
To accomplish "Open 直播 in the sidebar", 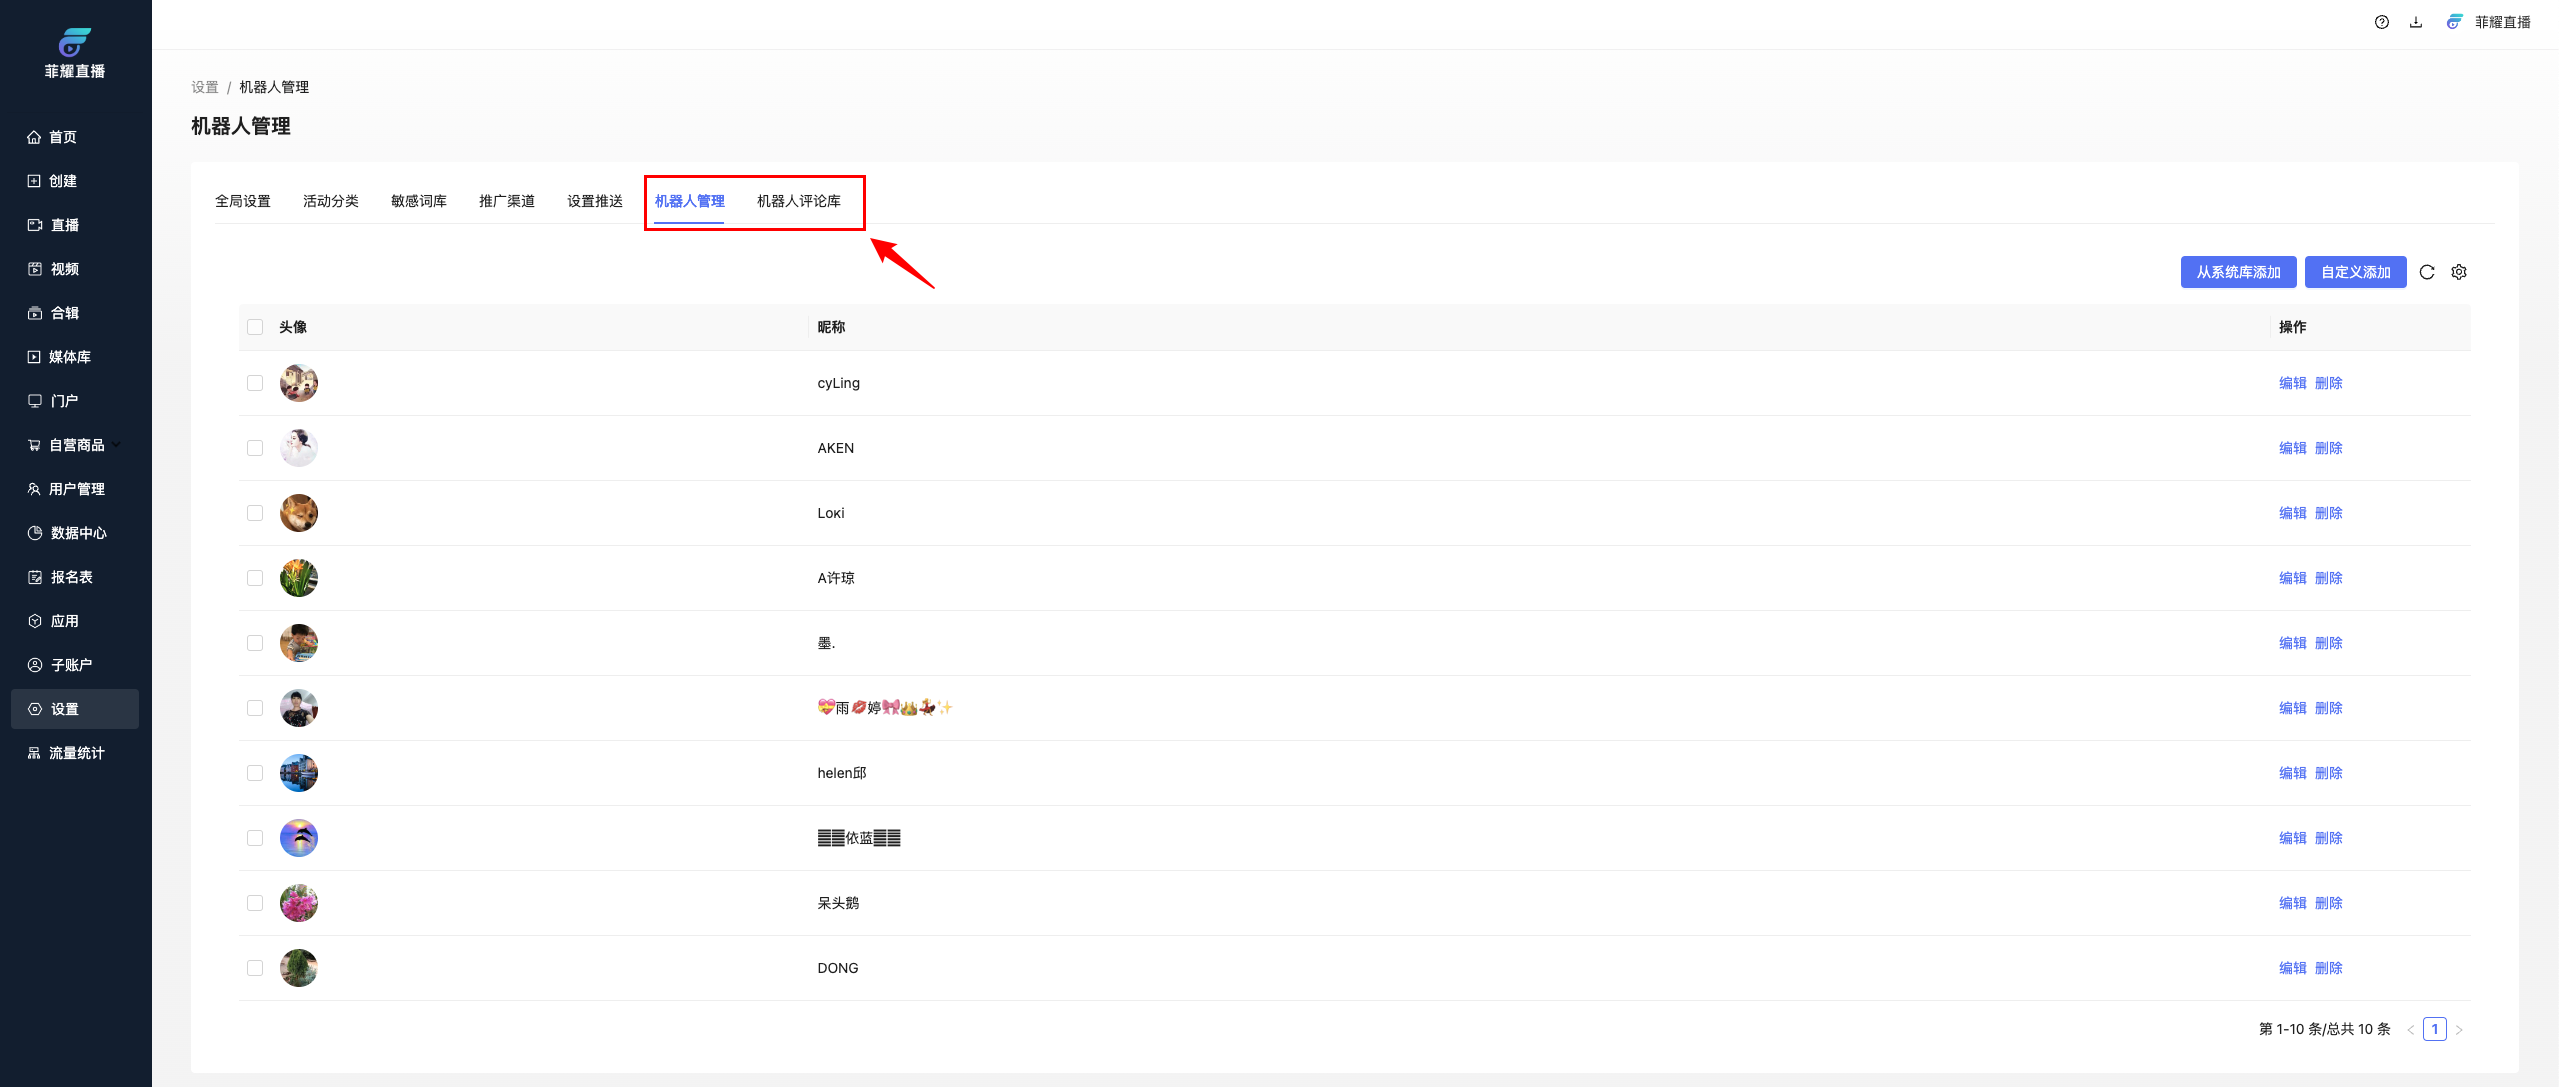I will pyautogui.click(x=64, y=225).
